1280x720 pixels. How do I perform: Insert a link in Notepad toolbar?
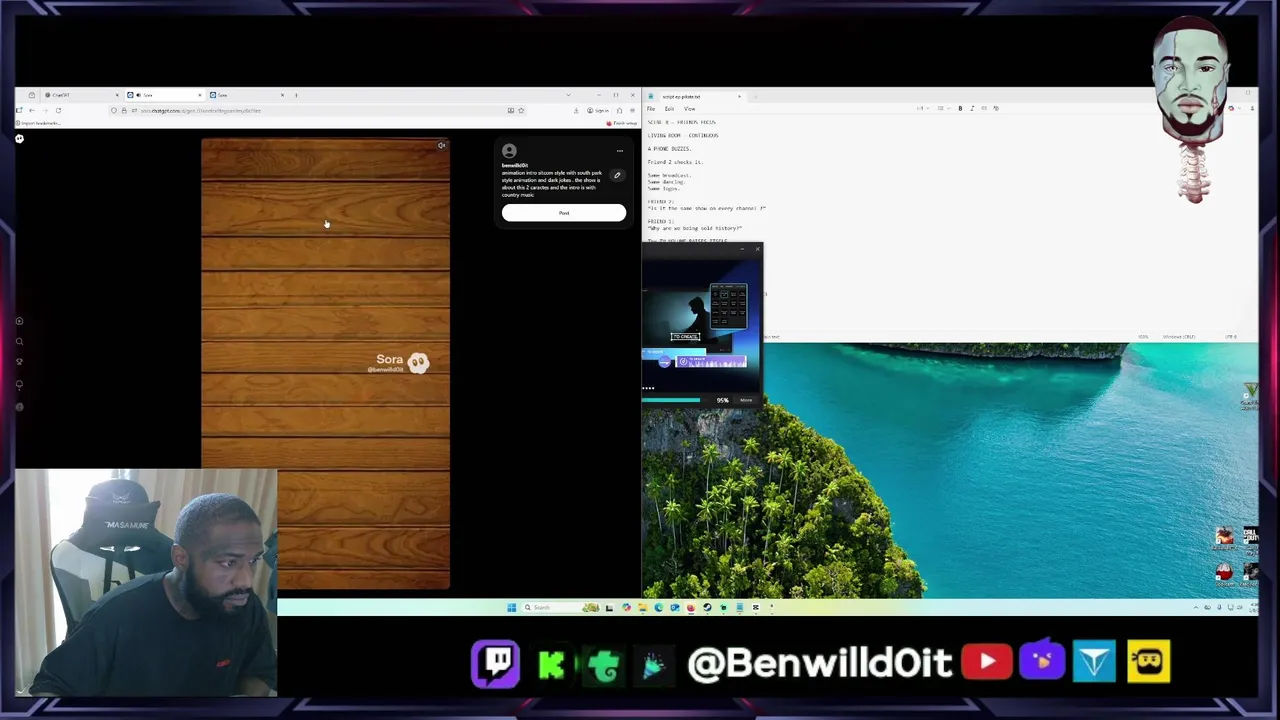984,108
